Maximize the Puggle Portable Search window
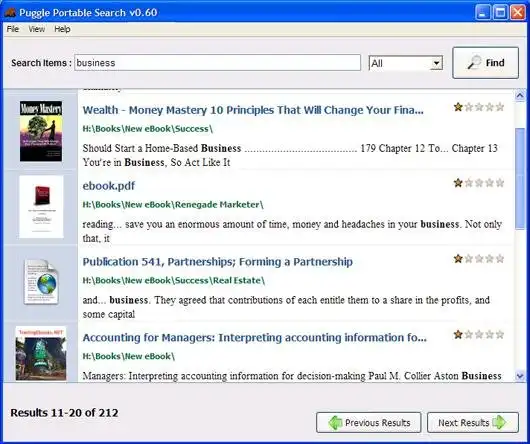Image resolution: width=530 pixels, height=444 pixels. (x=500, y=13)
